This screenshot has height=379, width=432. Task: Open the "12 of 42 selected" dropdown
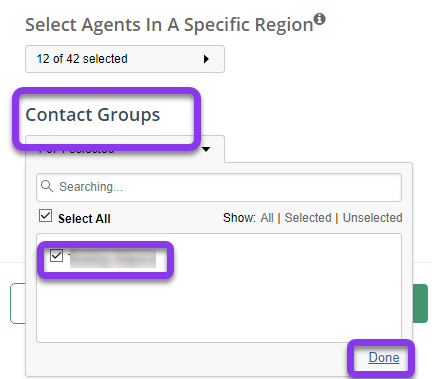(x=125, y=59)
